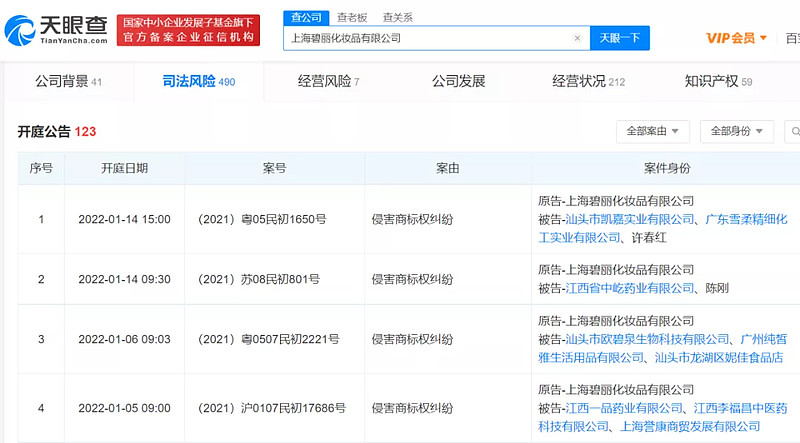Click case number （2021）沪0107民初17686号
The height and width of the screenshot is (443, 800).
click(271, 408)
